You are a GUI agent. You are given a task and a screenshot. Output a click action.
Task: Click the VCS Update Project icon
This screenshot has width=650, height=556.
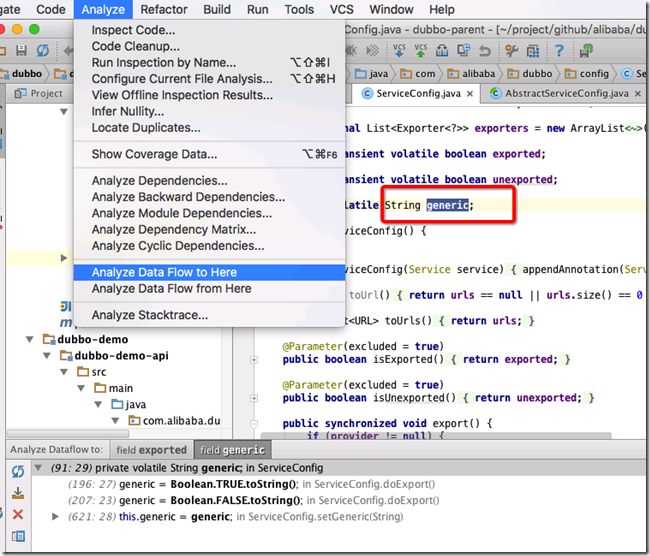(399, 51)
